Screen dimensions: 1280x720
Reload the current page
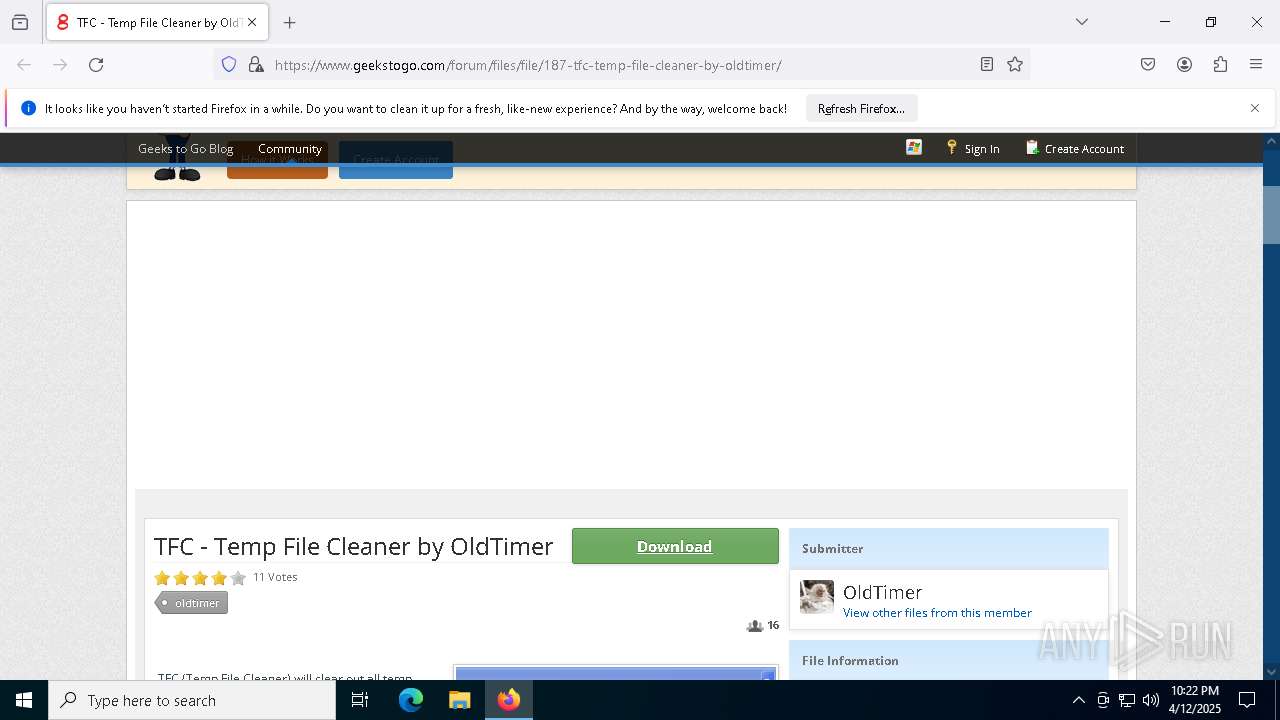pos(96,65)
